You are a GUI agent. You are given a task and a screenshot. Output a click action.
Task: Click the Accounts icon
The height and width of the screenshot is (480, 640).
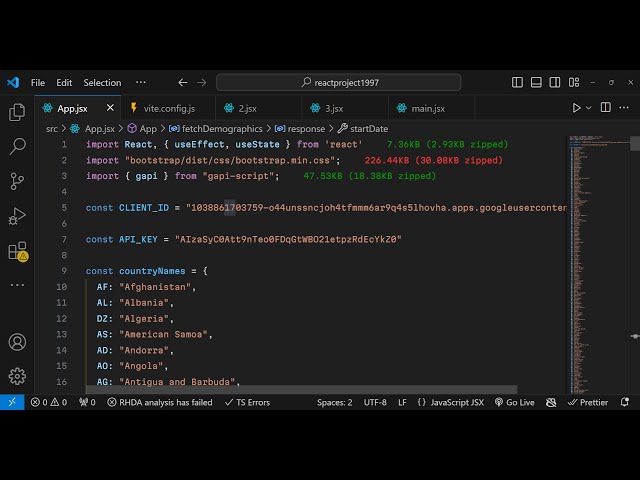[17, 342]
